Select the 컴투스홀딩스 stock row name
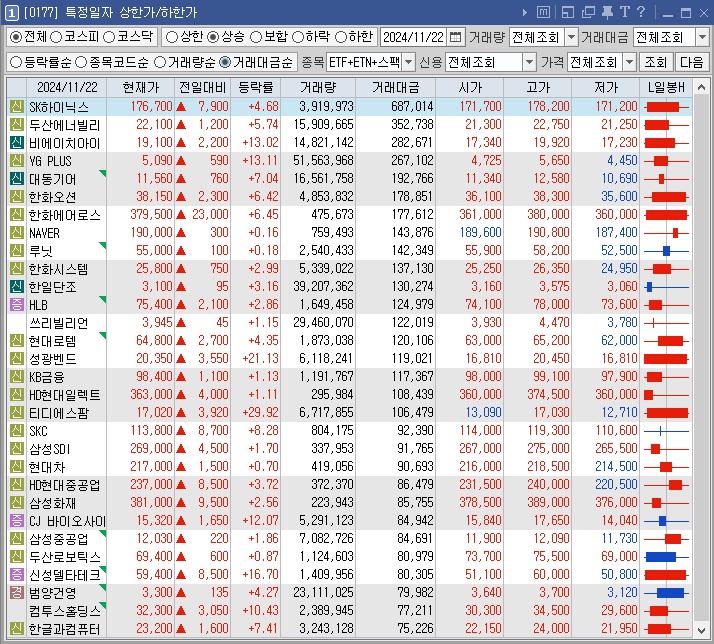The width and height of the screenshot is (714, 644). pos(65,610)
